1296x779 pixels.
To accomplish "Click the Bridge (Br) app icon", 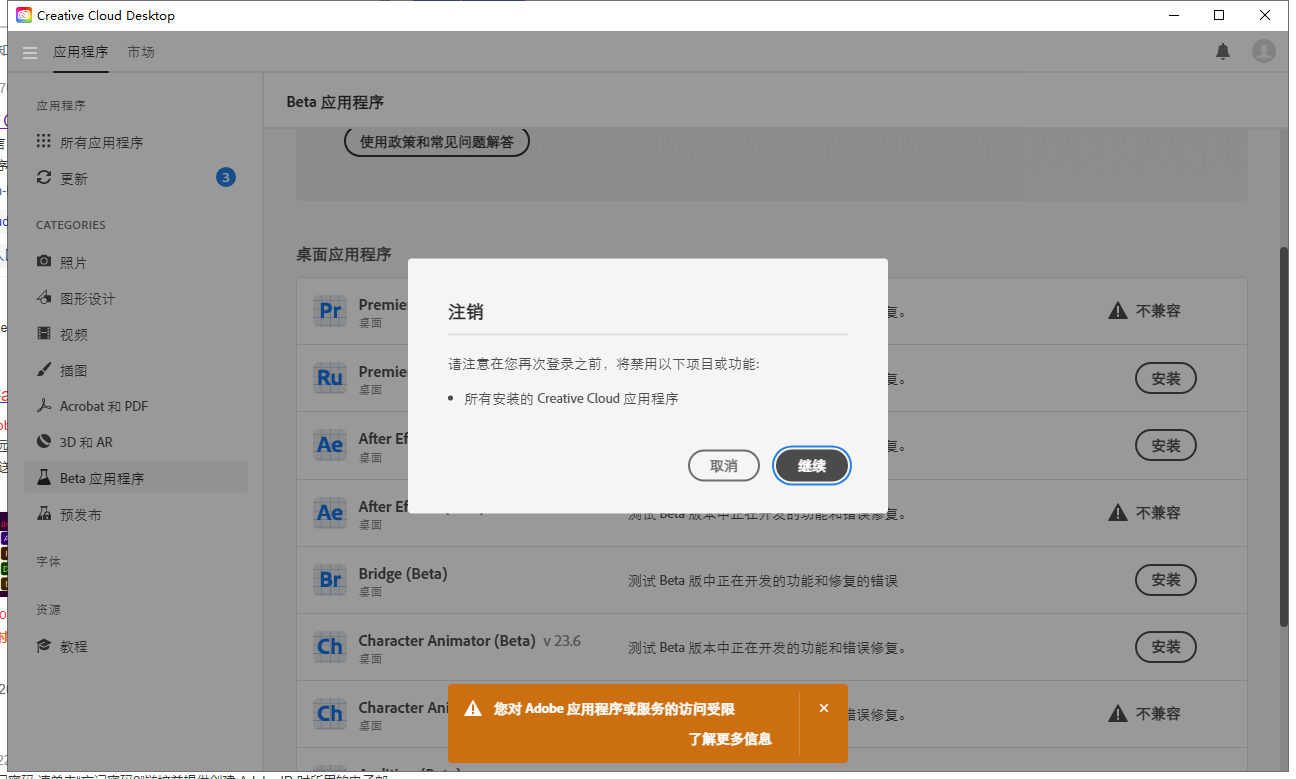I will (330, 579).
